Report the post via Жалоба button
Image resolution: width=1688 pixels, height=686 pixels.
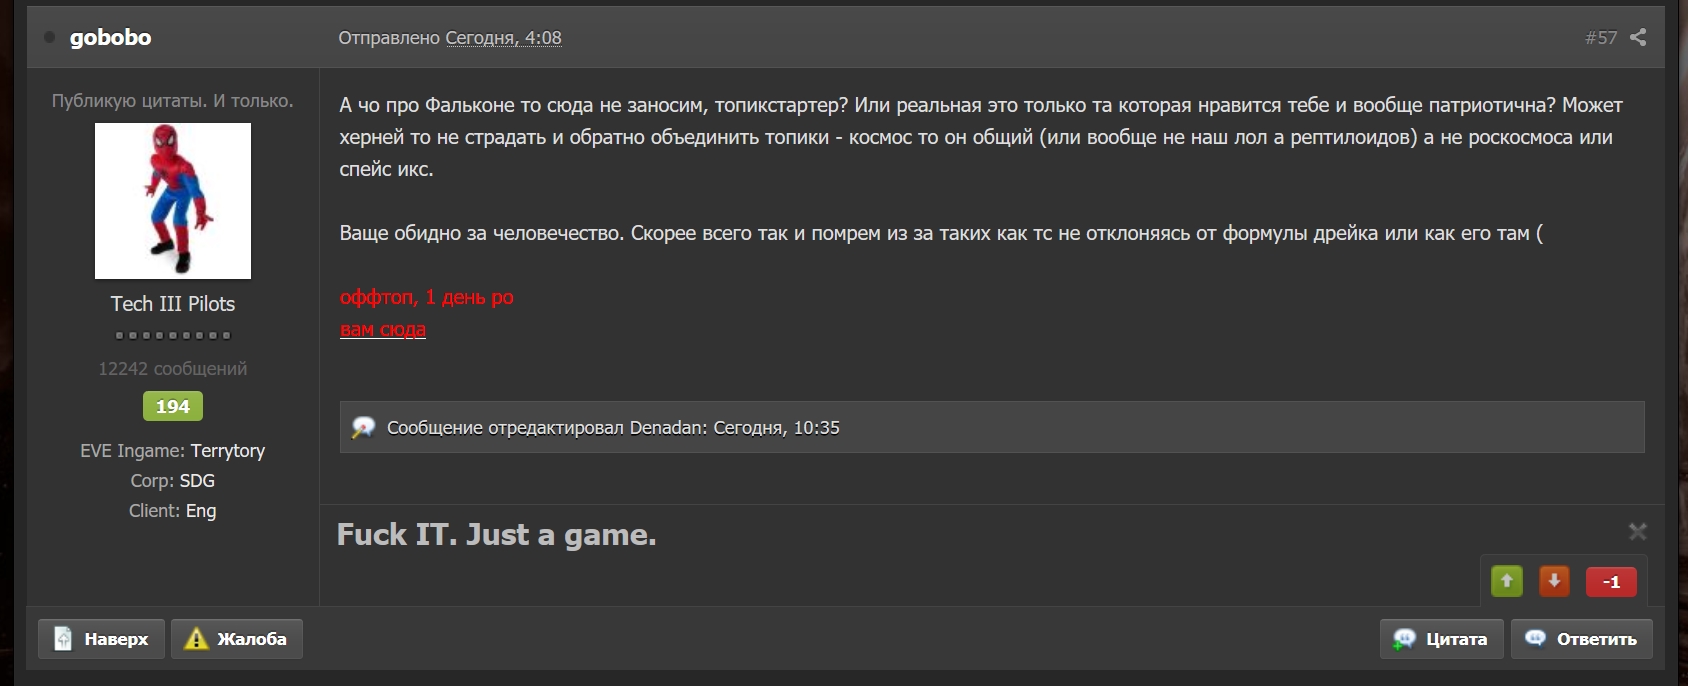tap(237, 639)
